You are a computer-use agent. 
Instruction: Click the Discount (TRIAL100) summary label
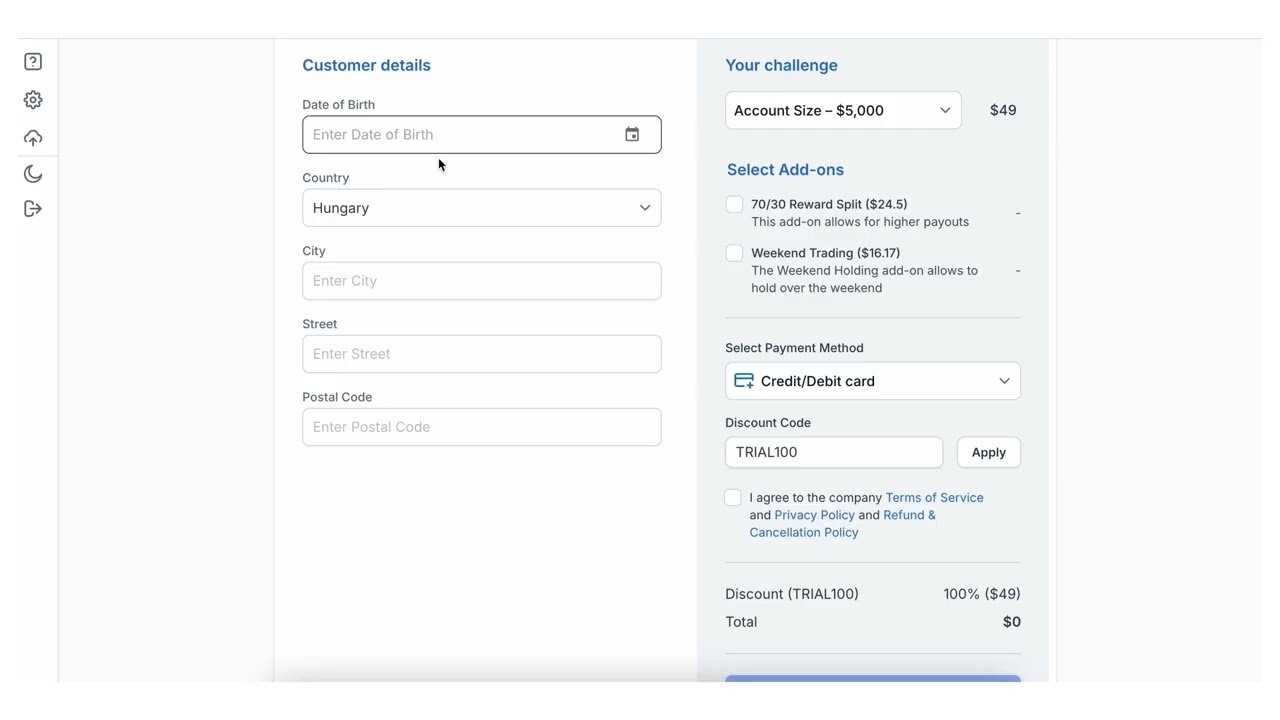[x=792, y=594]
